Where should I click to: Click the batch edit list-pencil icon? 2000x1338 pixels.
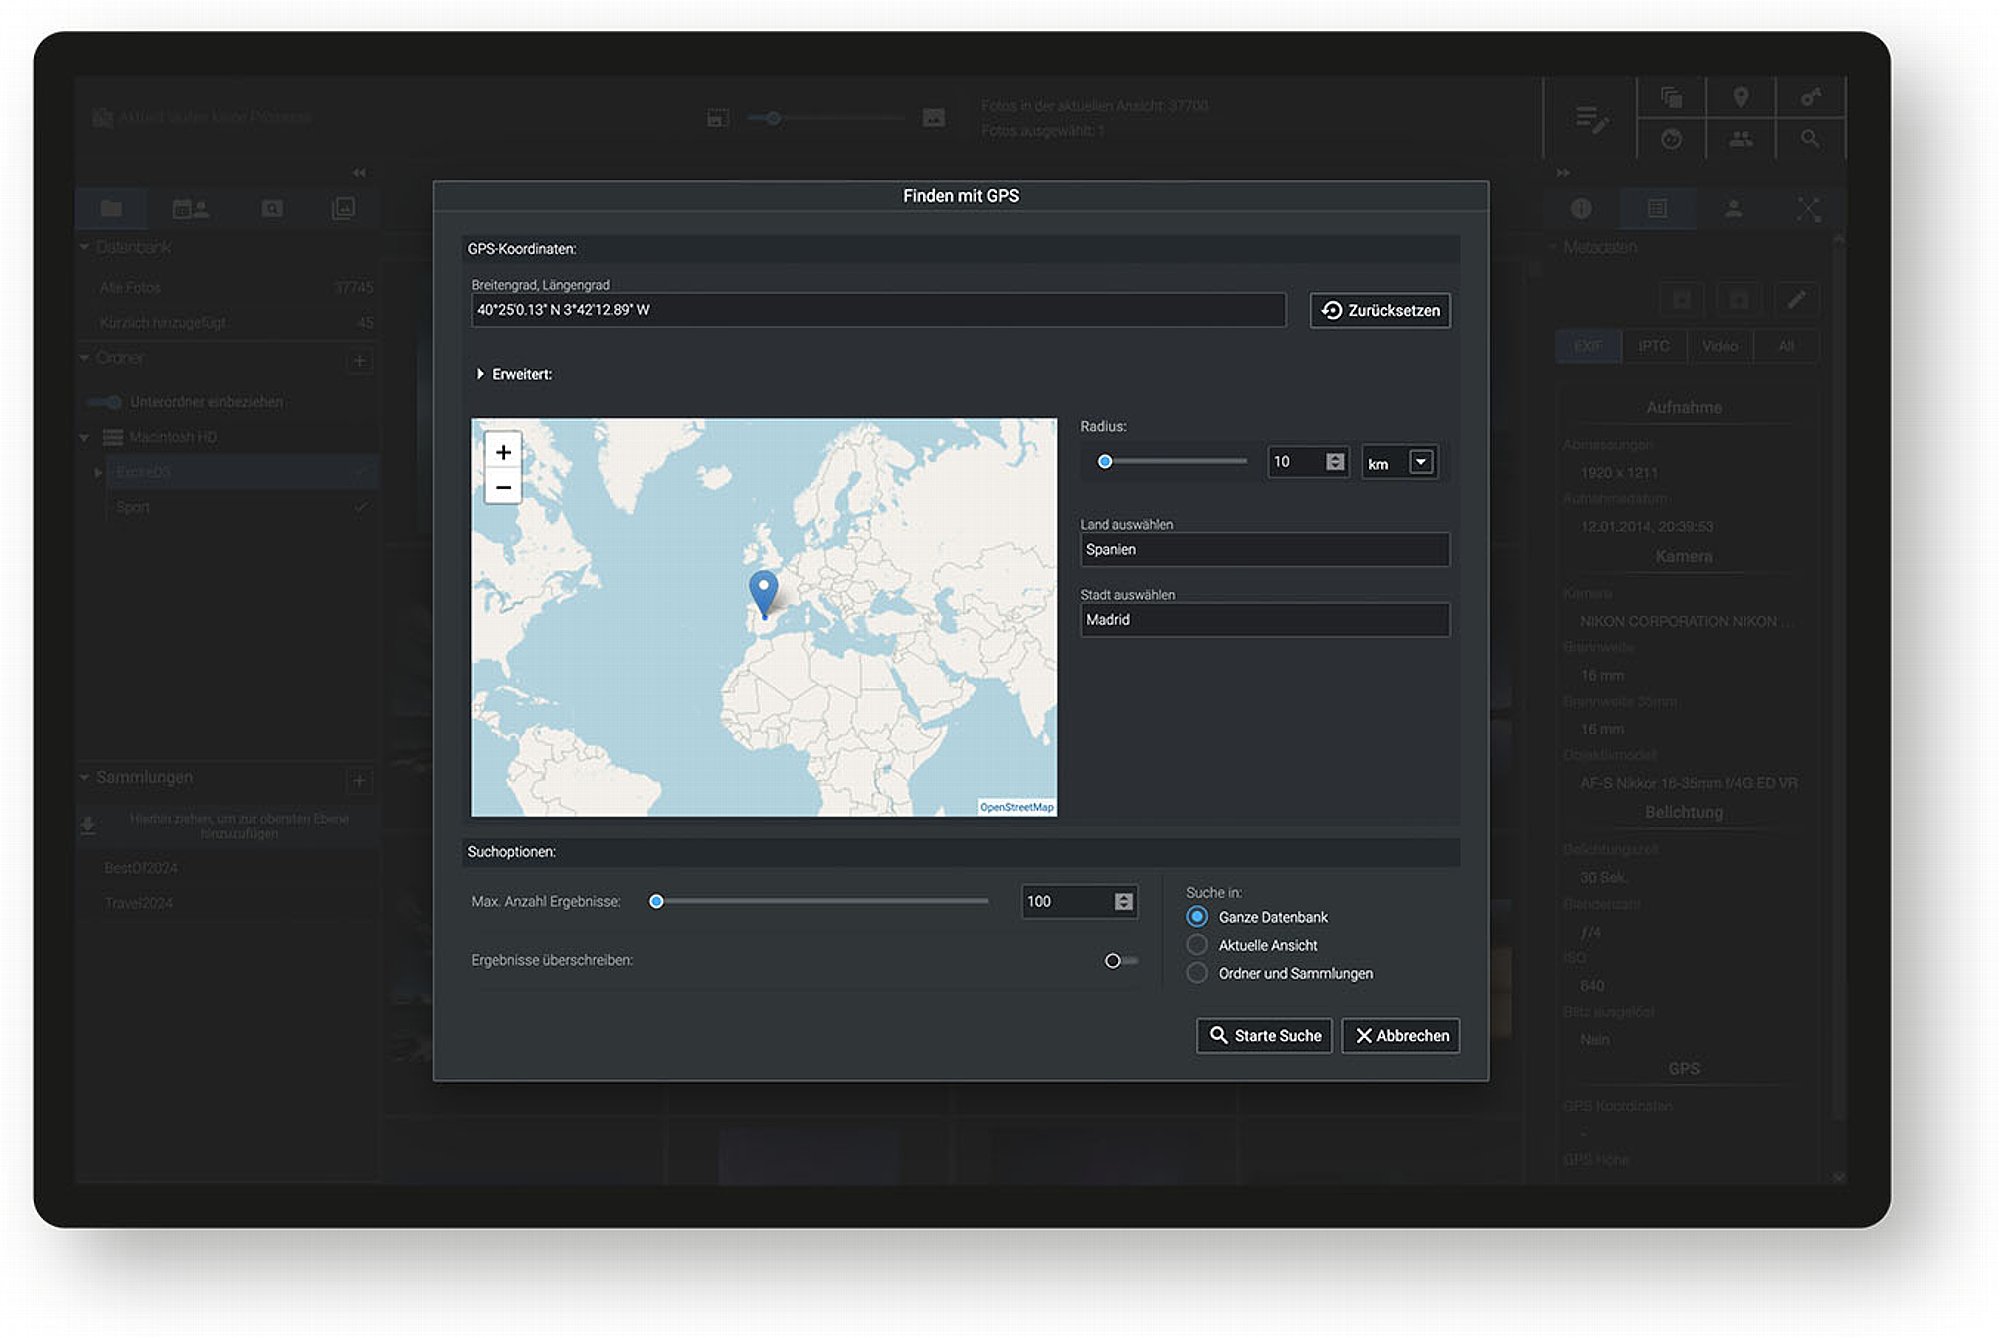click(1591, 119)
